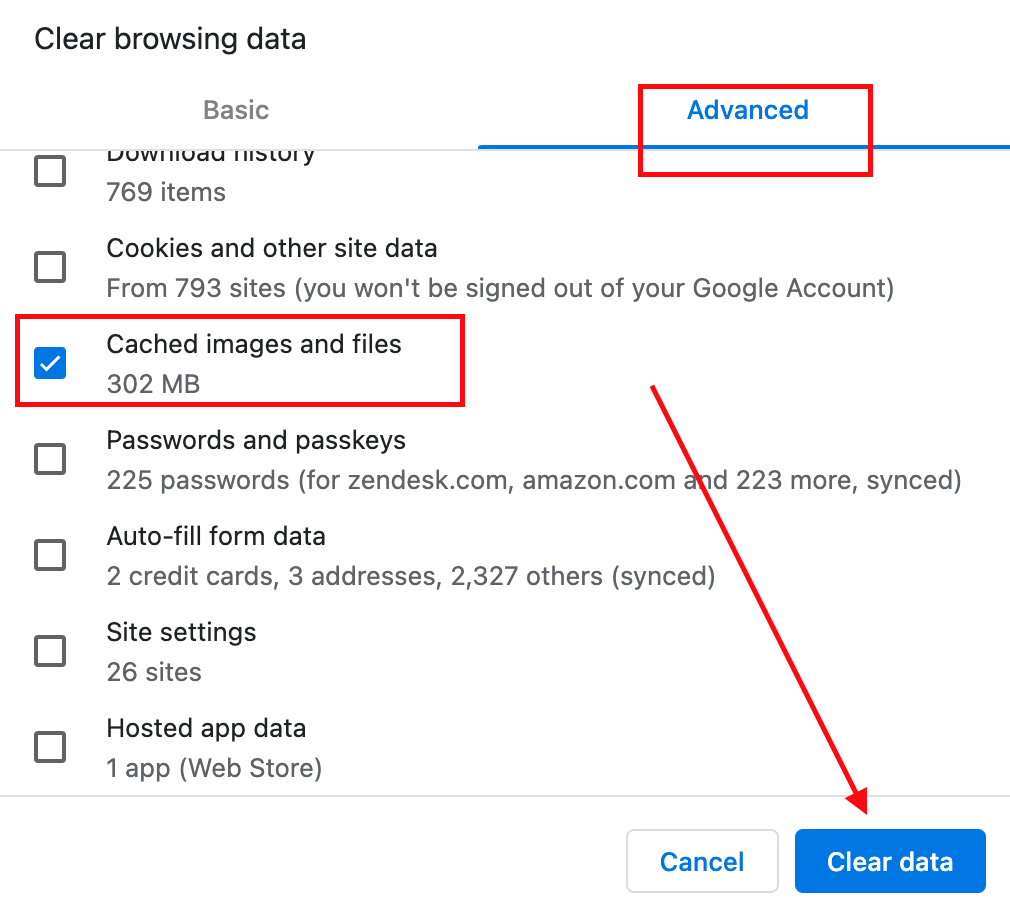Click the 'Passwords and passkeys' label
Viewport: 1010px width, 906px height.
pyautogui.click(x=256, y=440)
